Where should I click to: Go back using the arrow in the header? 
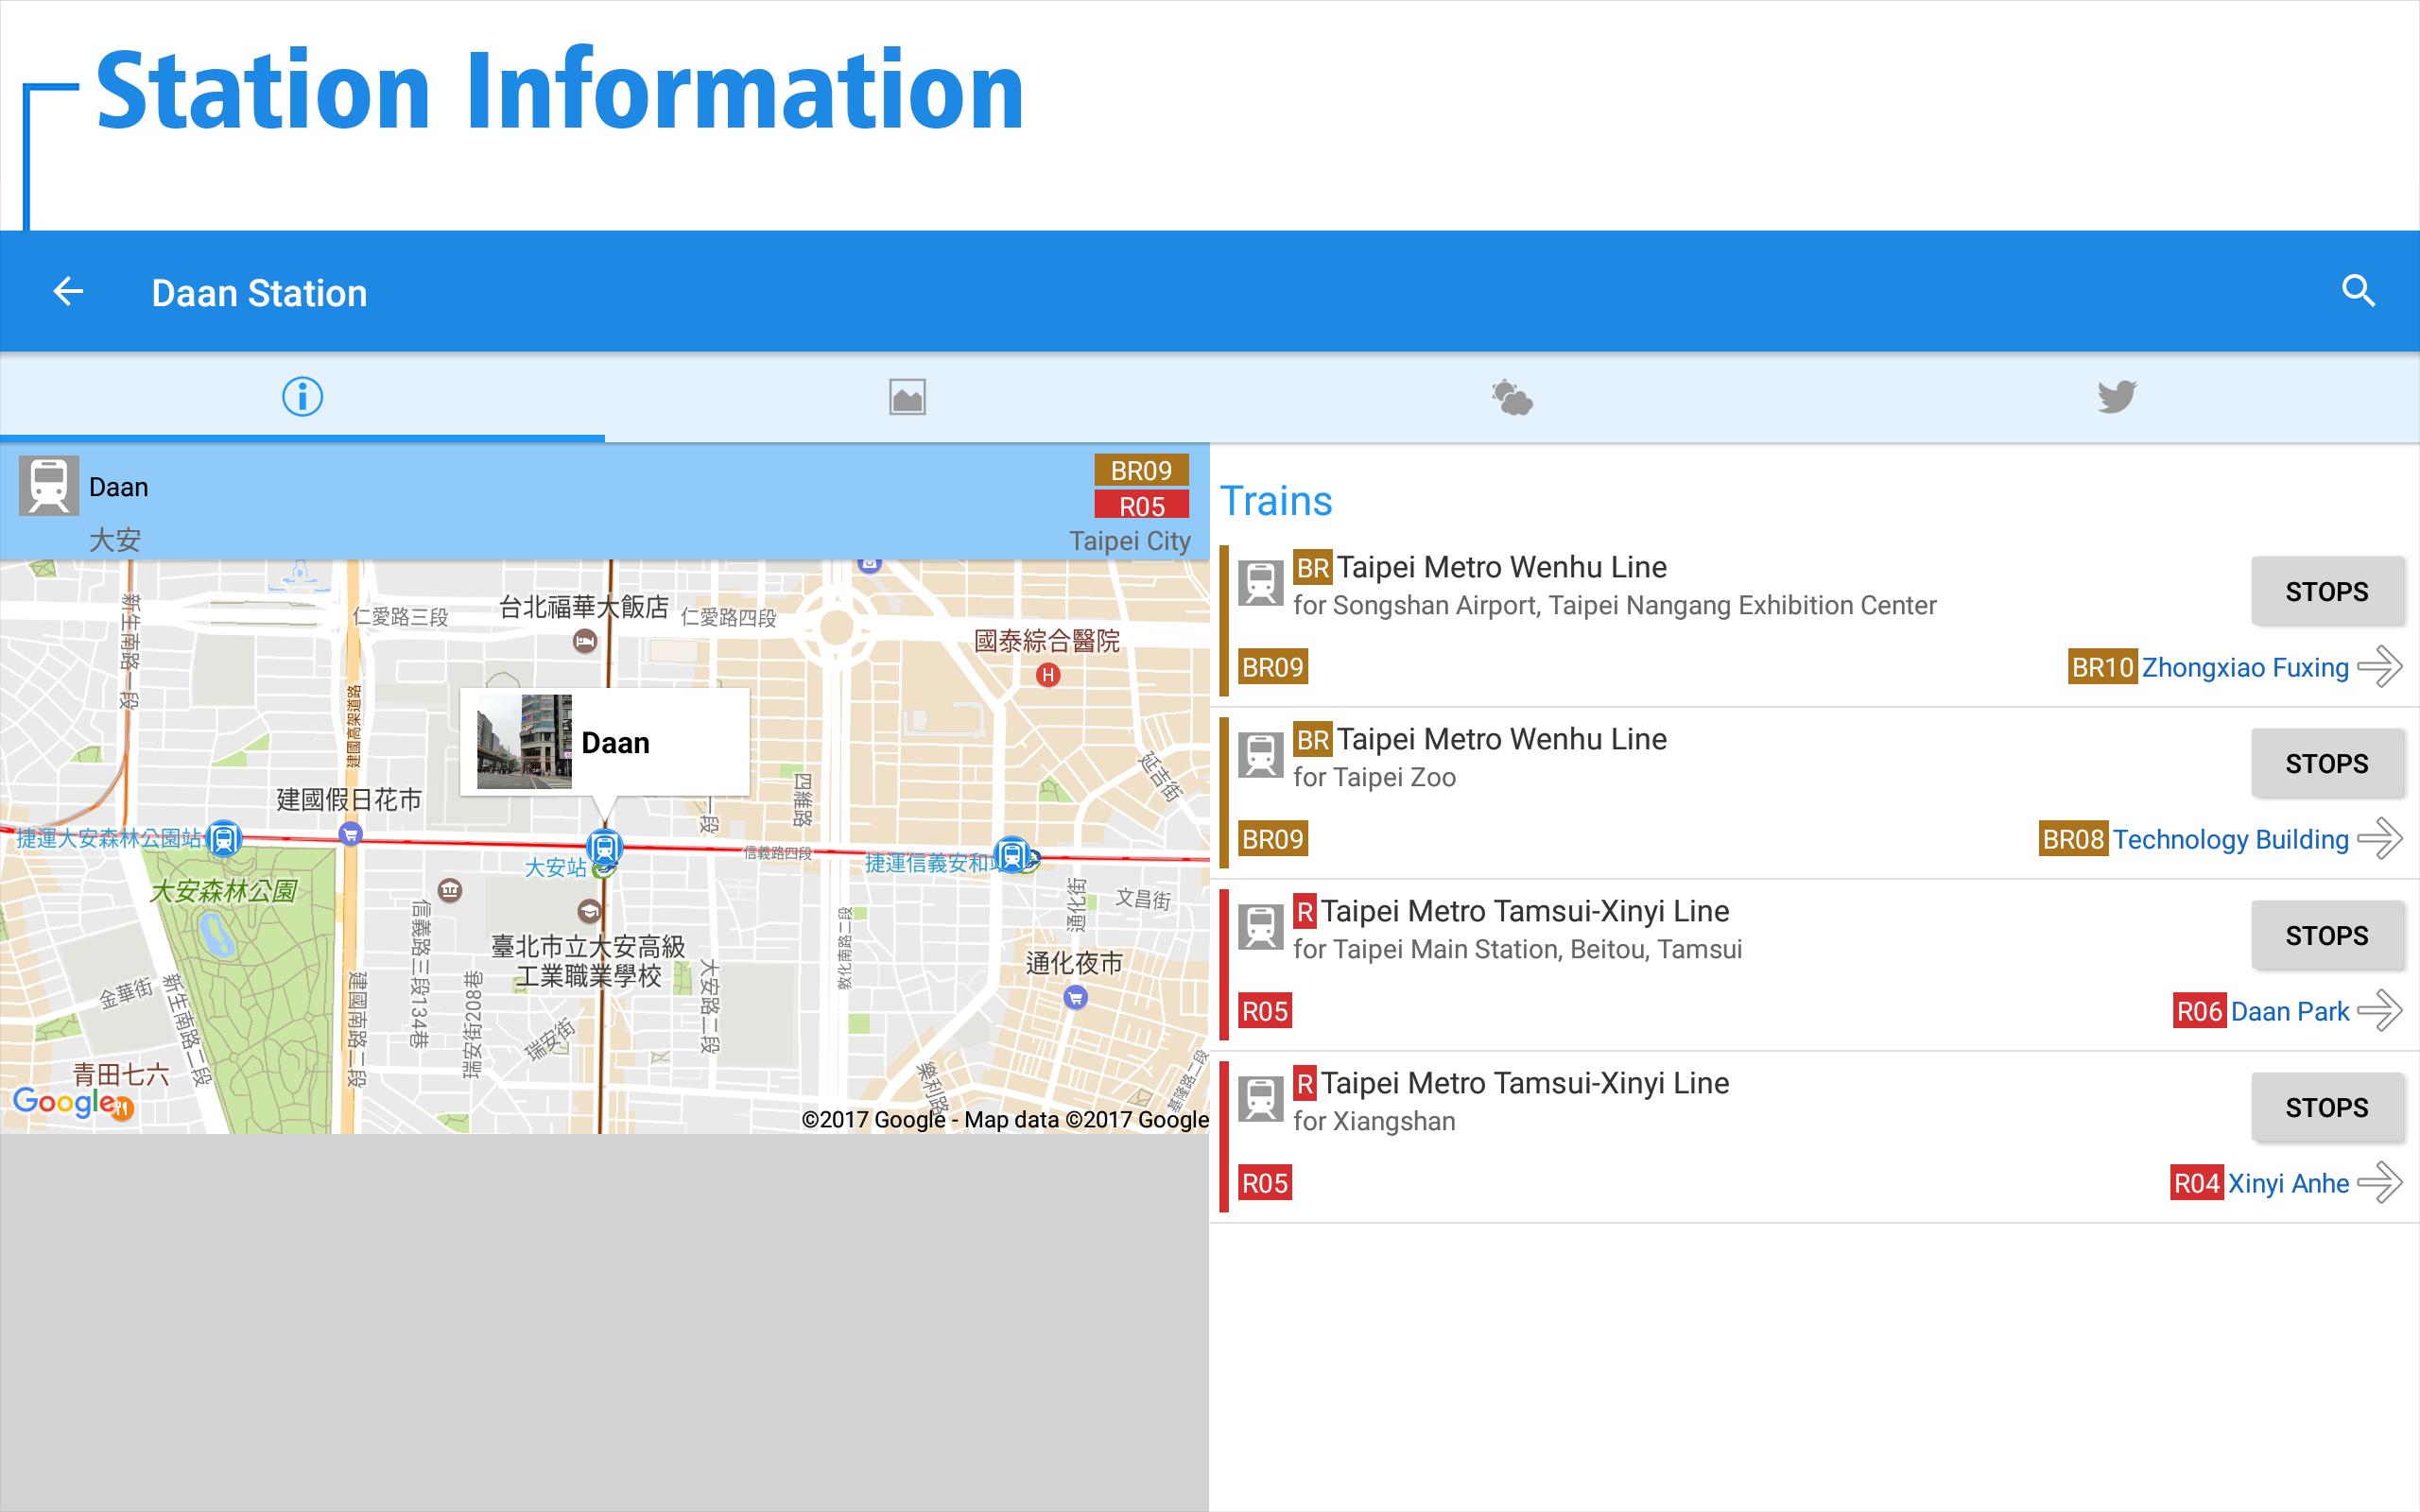coord(68,291)
